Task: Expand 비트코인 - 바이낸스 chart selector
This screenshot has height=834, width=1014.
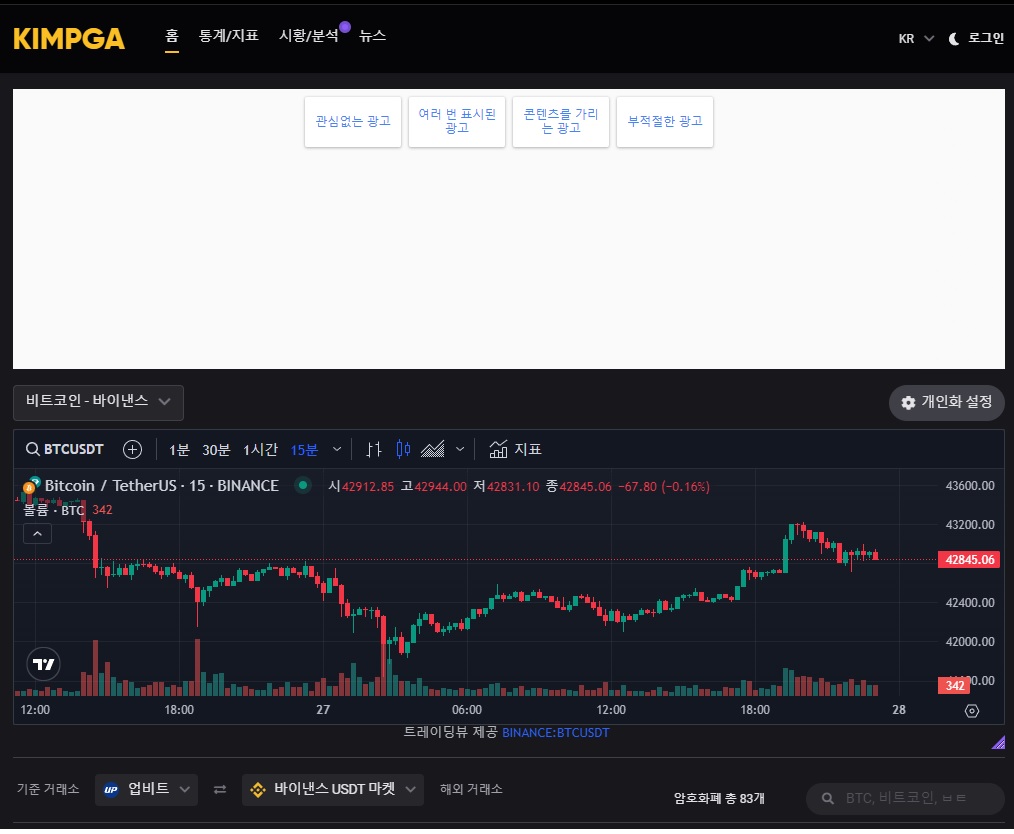Action: [98, 402]
